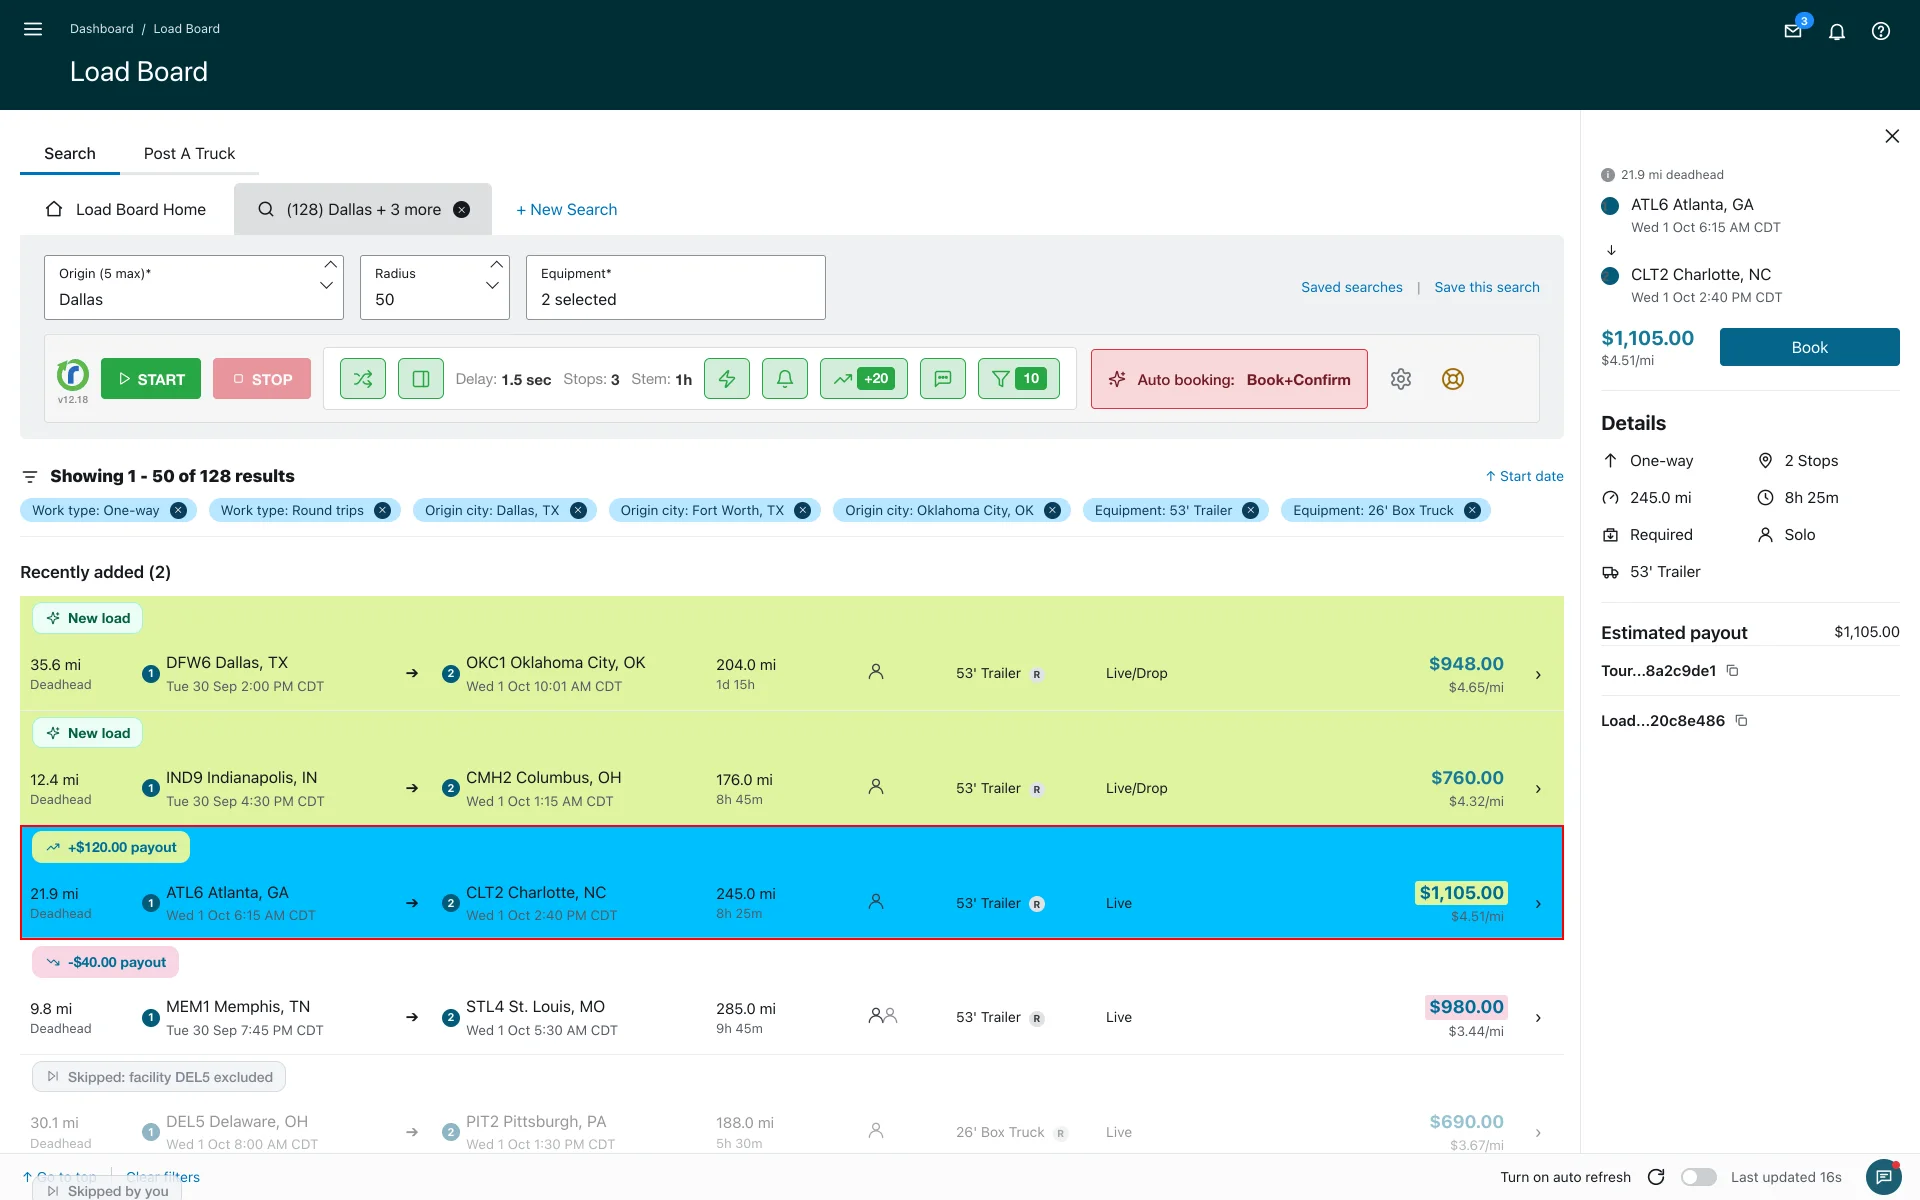Viewport: 1920px width, 1200px height.
Task: Open the Origin Dallas dropdown
Action: tap(194, 288)
